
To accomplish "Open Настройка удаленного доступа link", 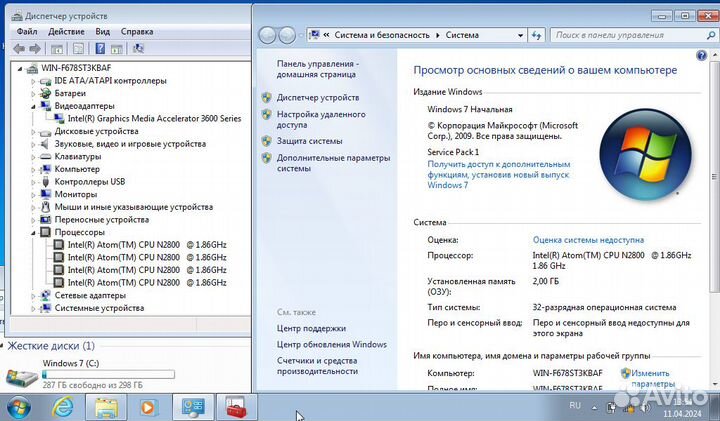I will pos(321,119).
